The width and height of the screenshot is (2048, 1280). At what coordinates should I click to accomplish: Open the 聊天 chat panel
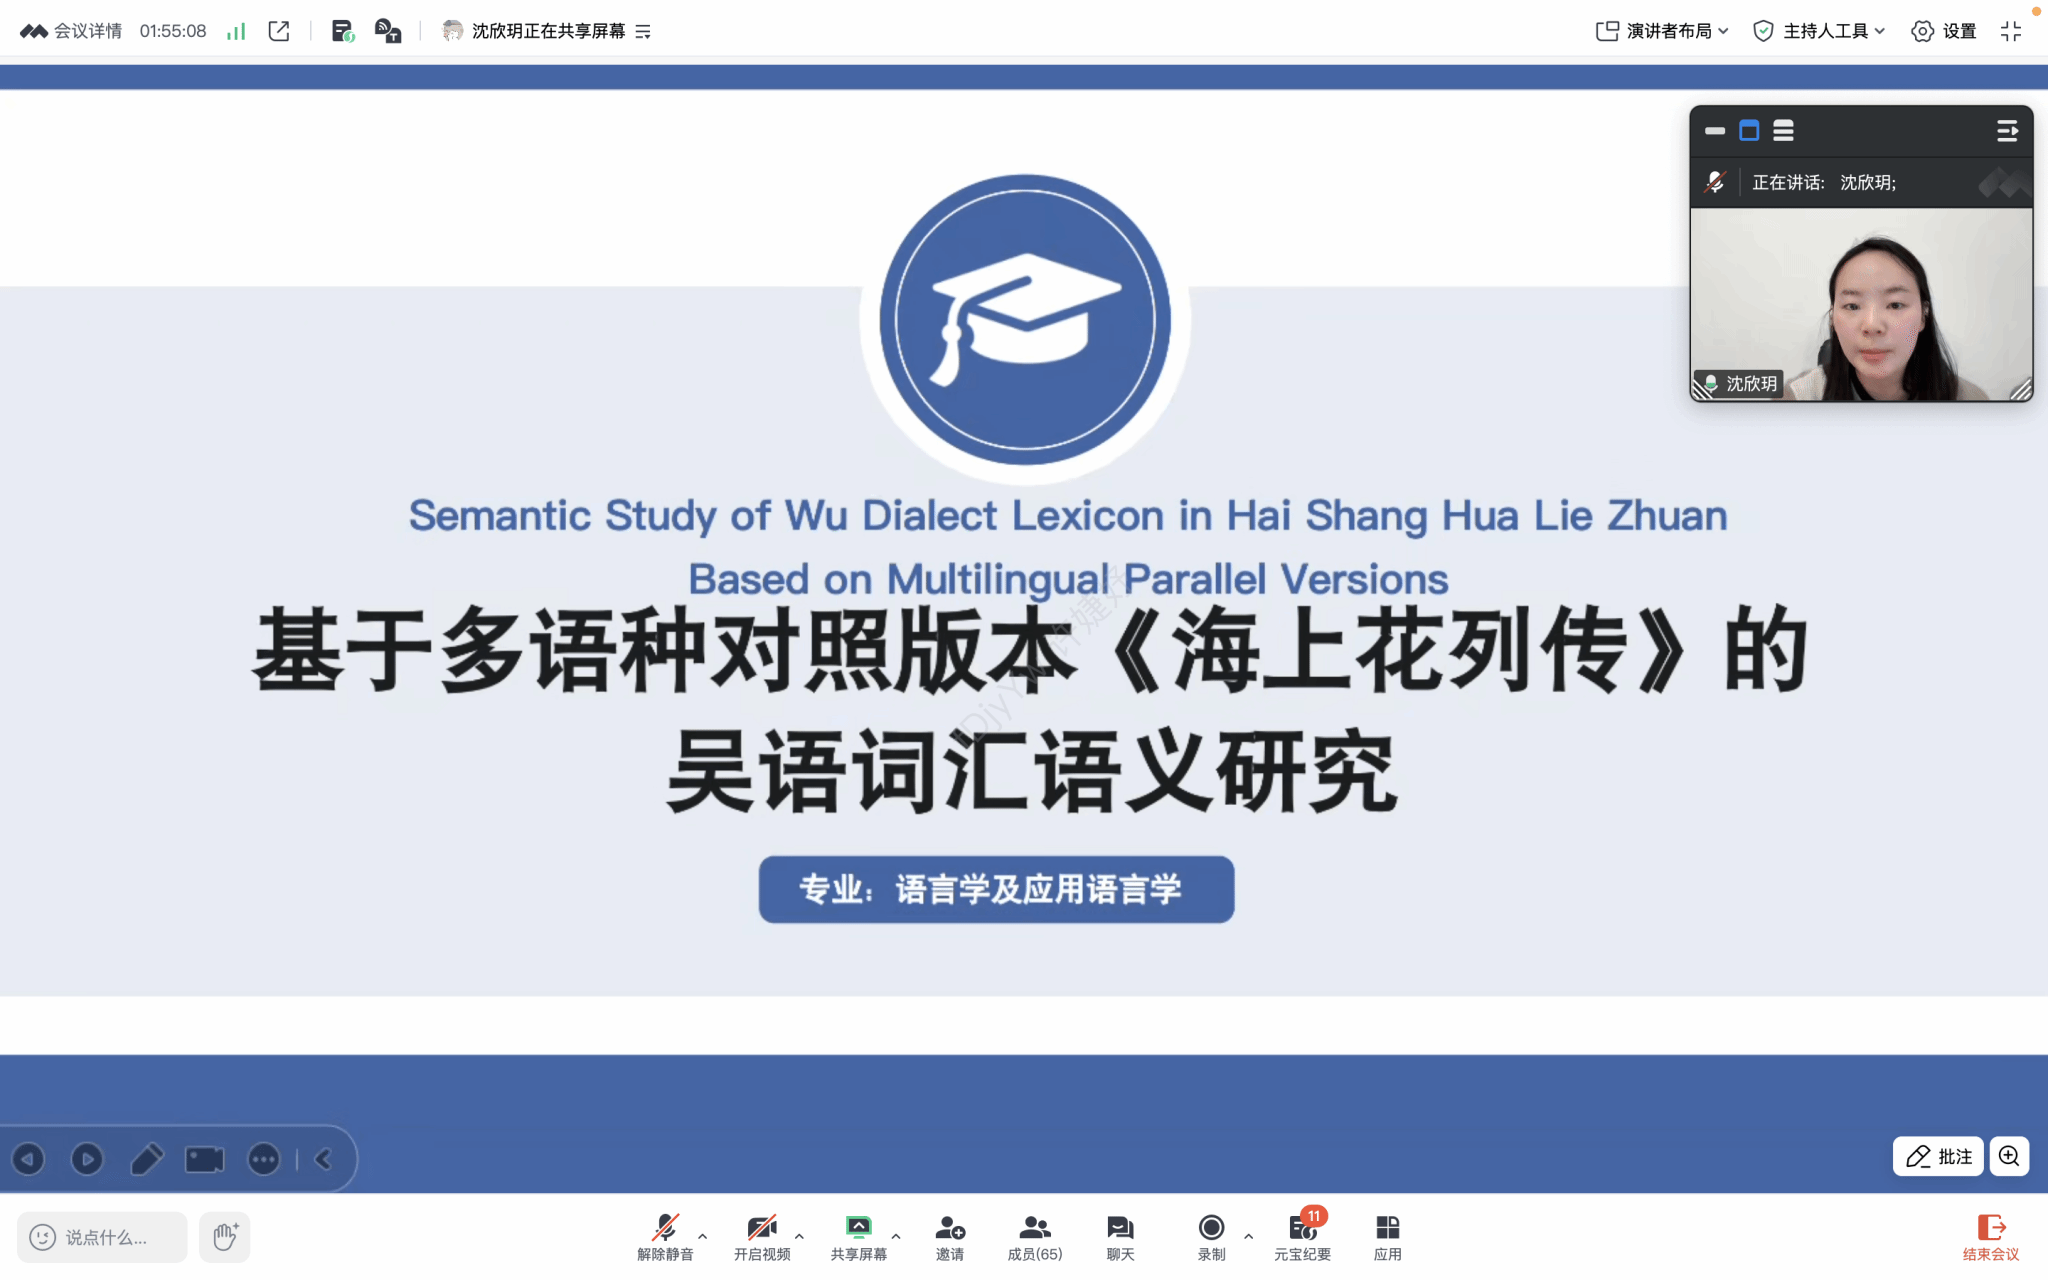coord(1120,1237)
